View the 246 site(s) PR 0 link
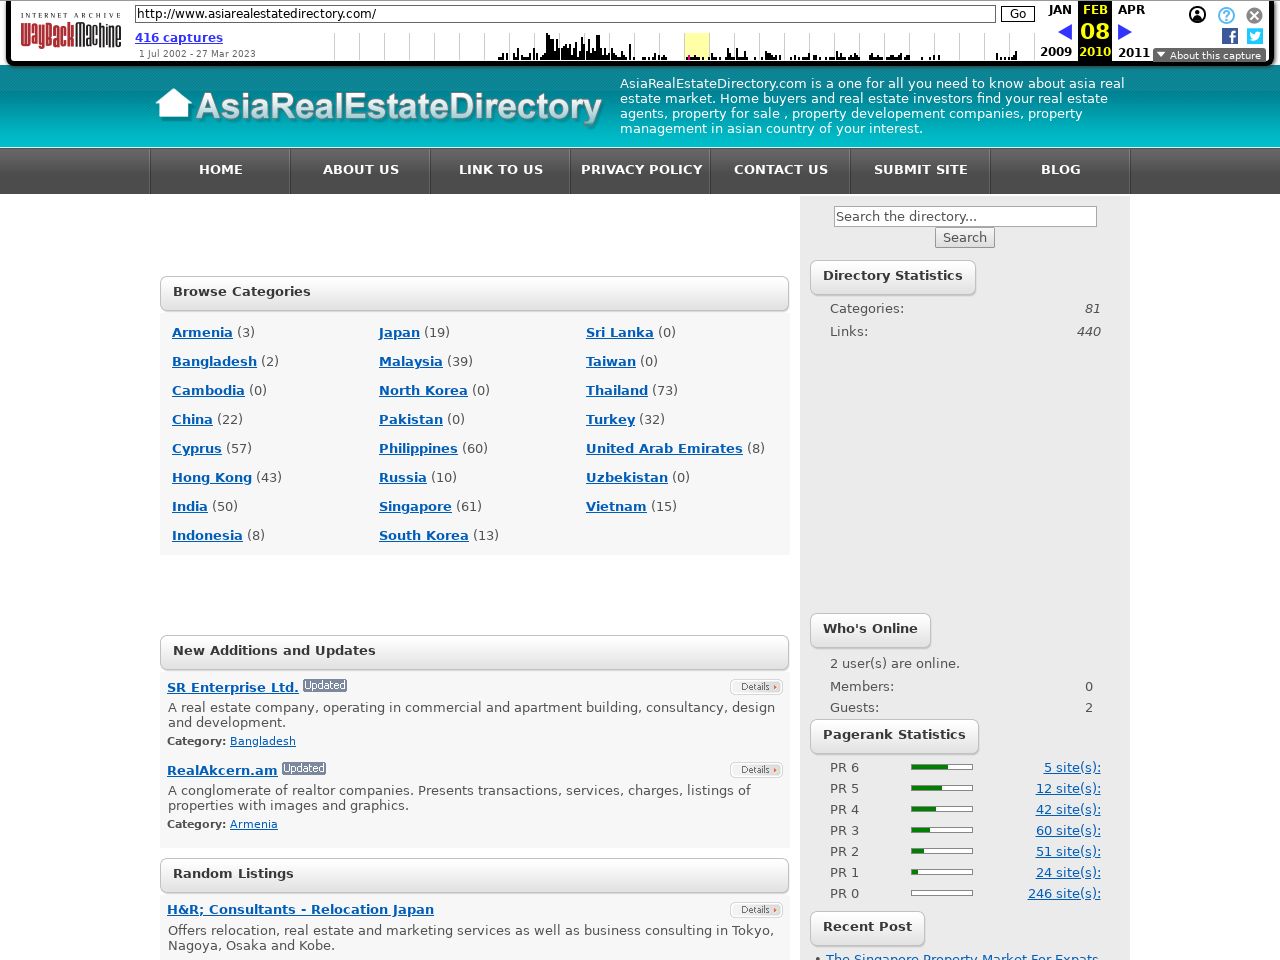Viewport: 1280px width, 960px height. click(1063, 894)
